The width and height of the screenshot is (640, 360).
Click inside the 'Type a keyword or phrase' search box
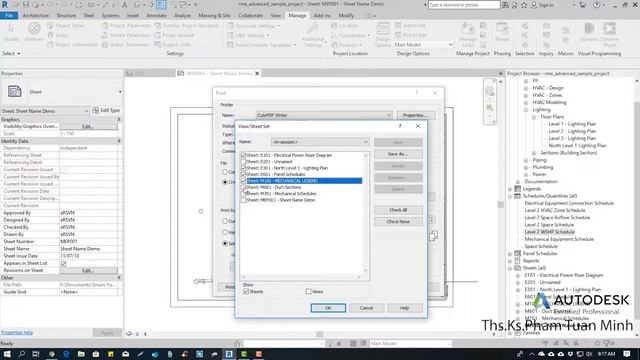(464, 5)
